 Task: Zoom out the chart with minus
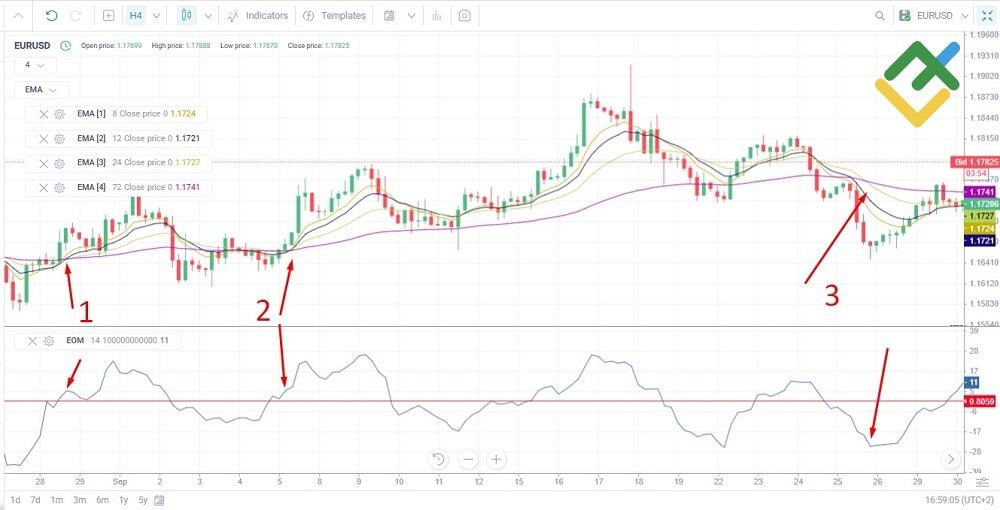tap(468, 459)
